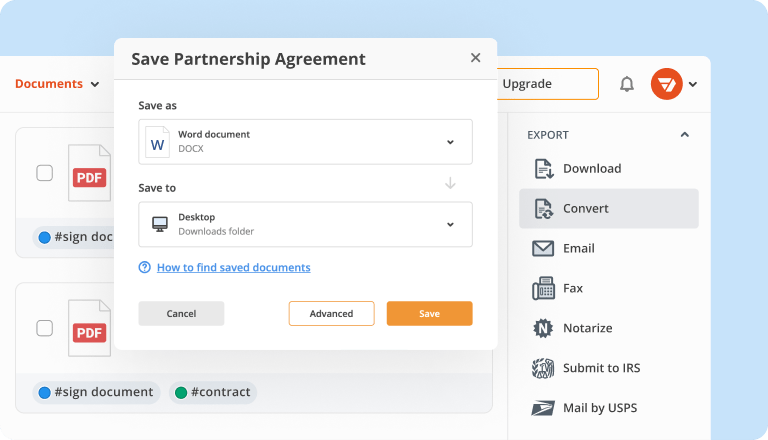
Task: Click the Download export icon
Action: (x=544, y=169)
